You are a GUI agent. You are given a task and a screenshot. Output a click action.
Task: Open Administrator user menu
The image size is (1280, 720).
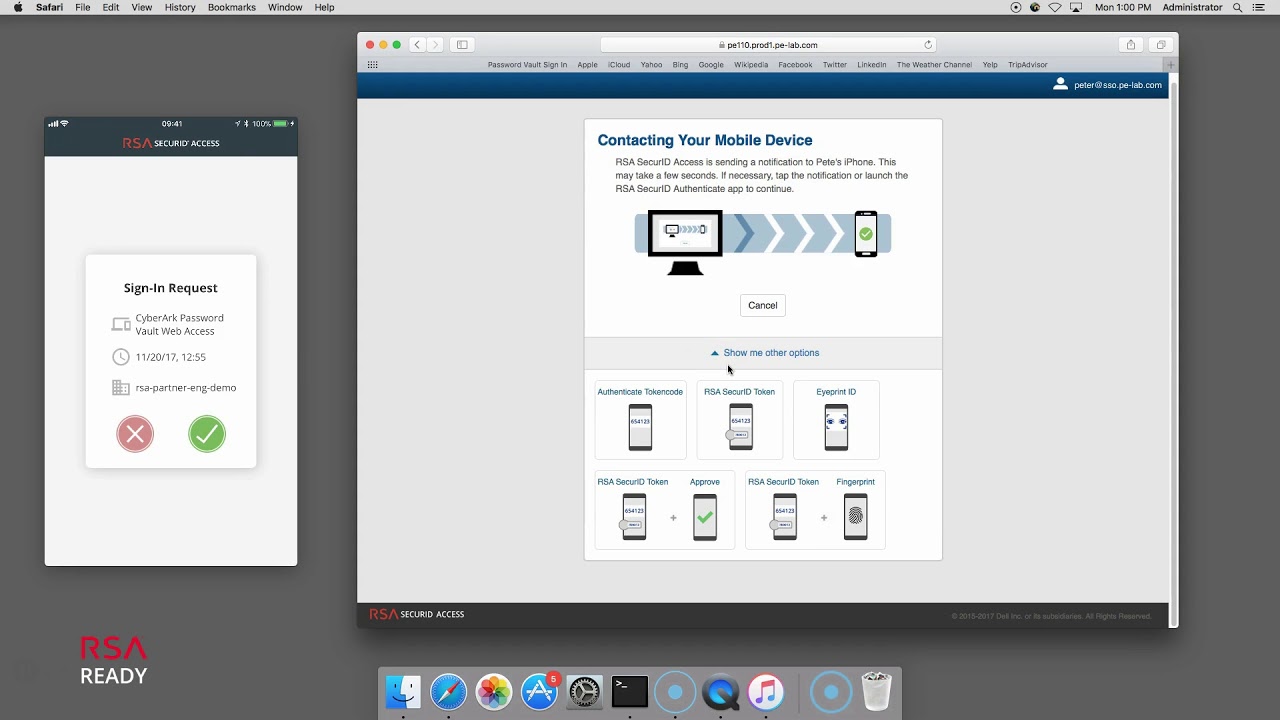pyautogui.click(x=1192, y=7)
